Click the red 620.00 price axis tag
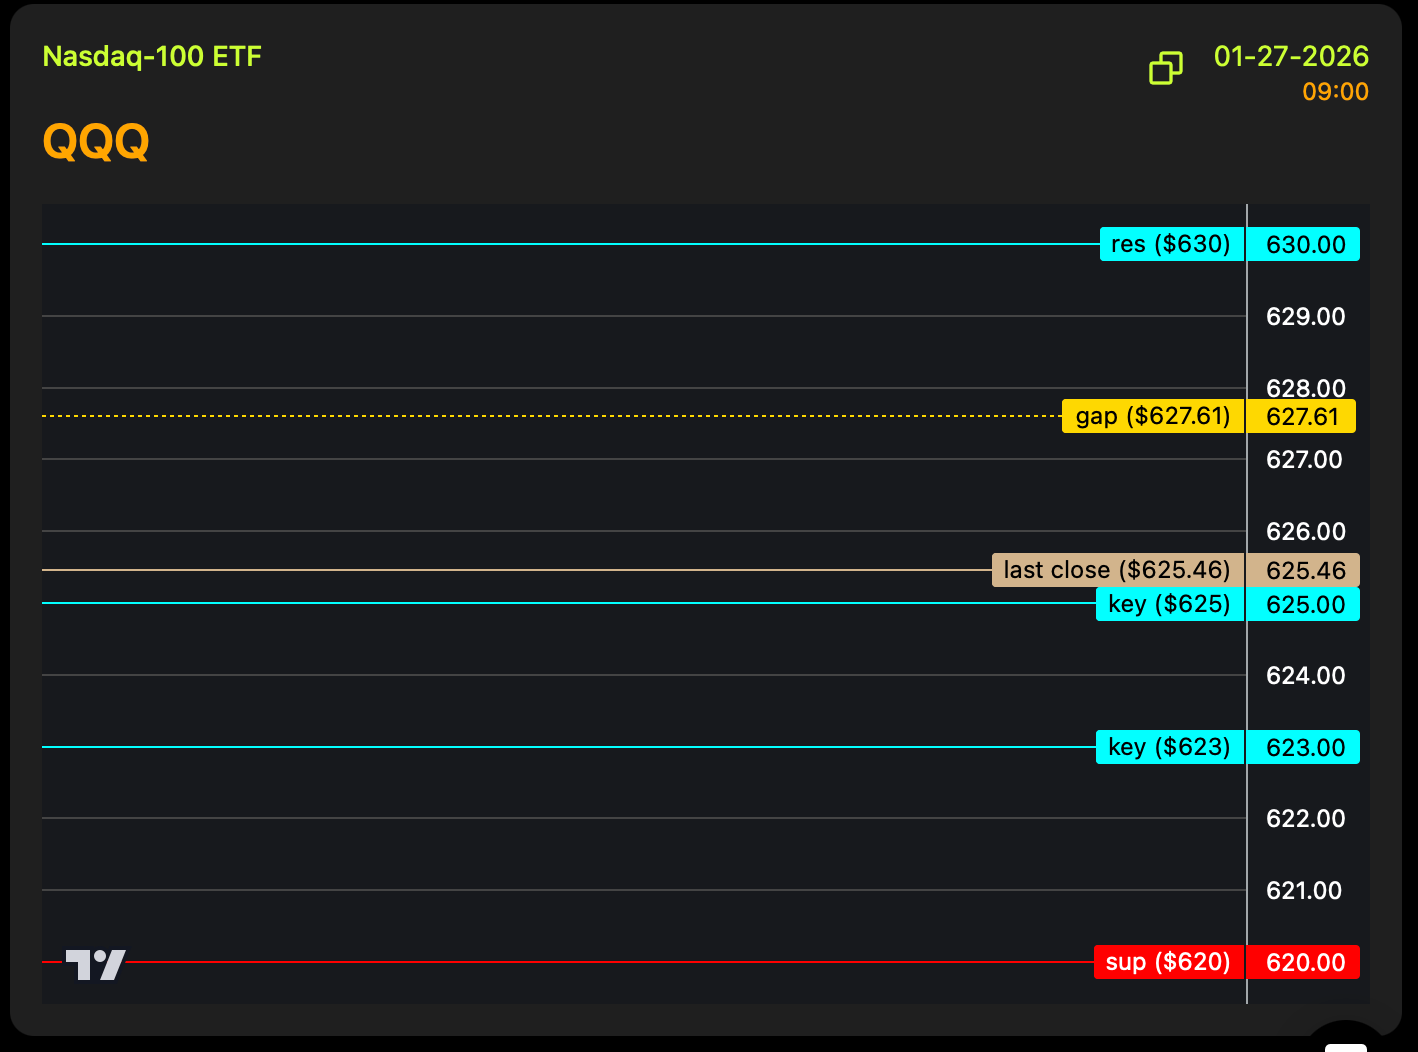Image resolution: width=1418 pixels, height=1052 pixels. 1304,963
